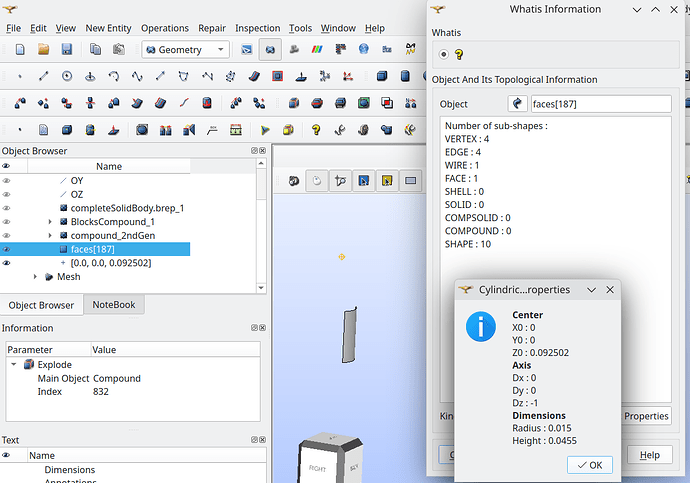
Task: Select completeSolidBody.brep_1 in Object Browser
Action: click(x=127, y=207)
